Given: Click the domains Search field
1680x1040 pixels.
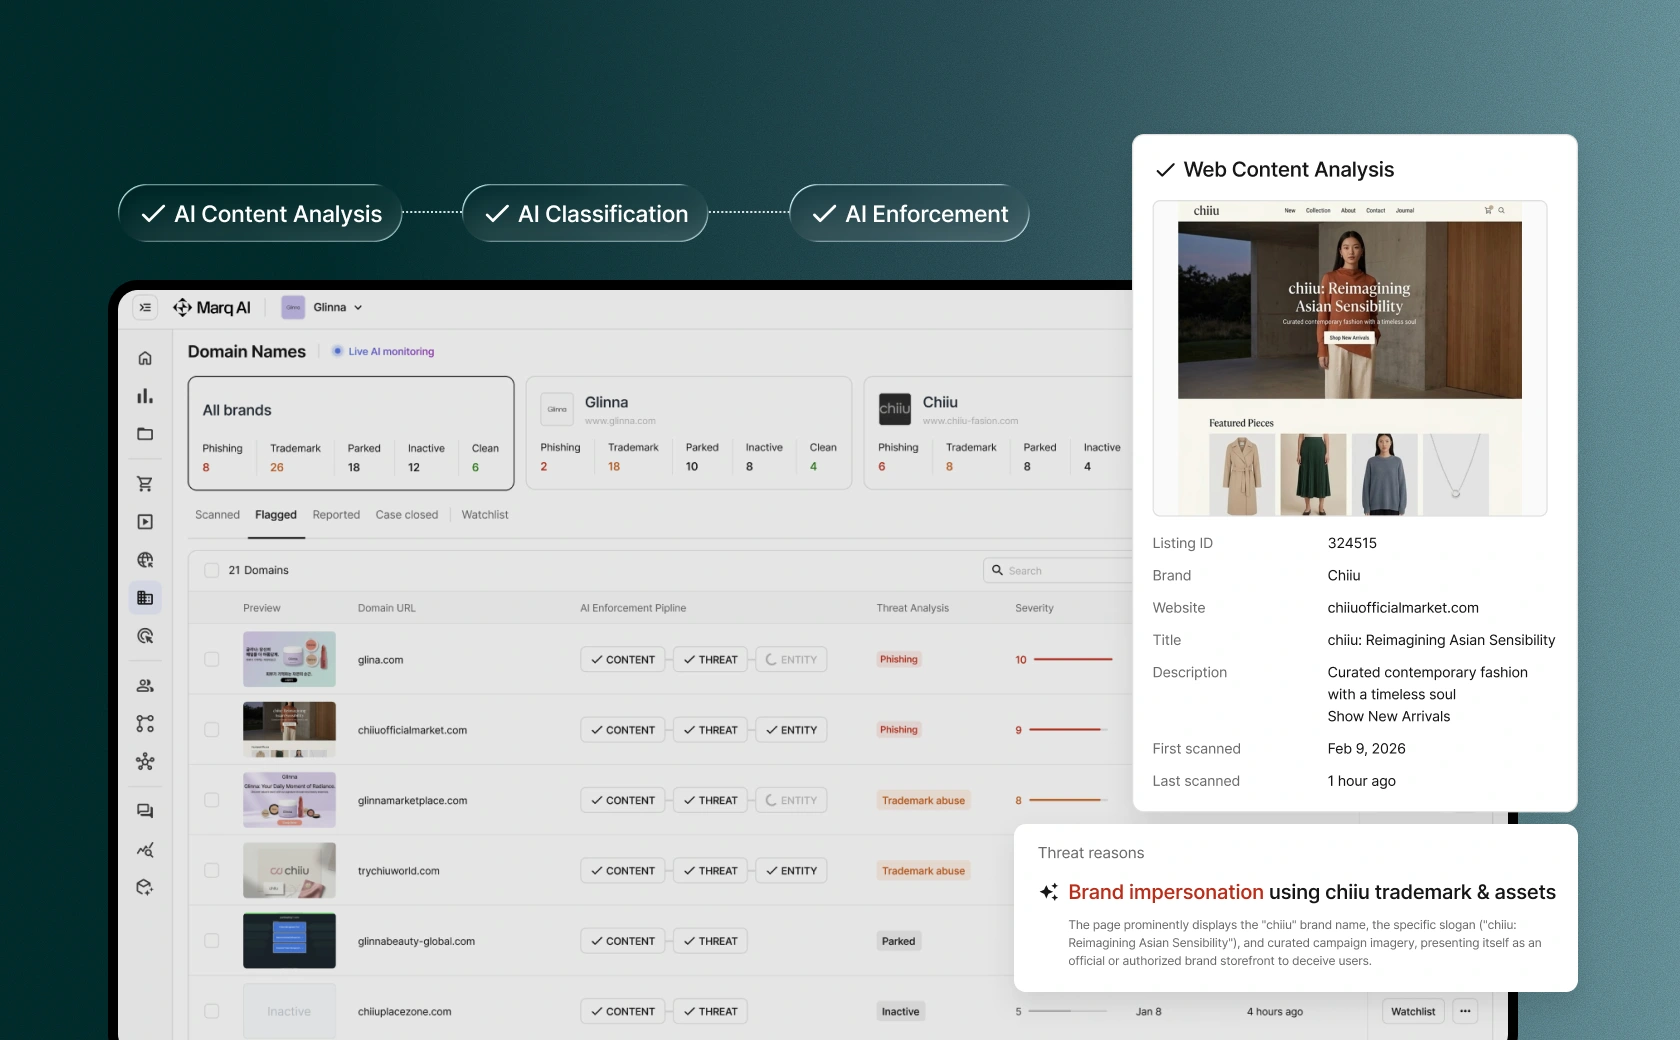Looking at the screenshot, I should (x=1060, y=570).
